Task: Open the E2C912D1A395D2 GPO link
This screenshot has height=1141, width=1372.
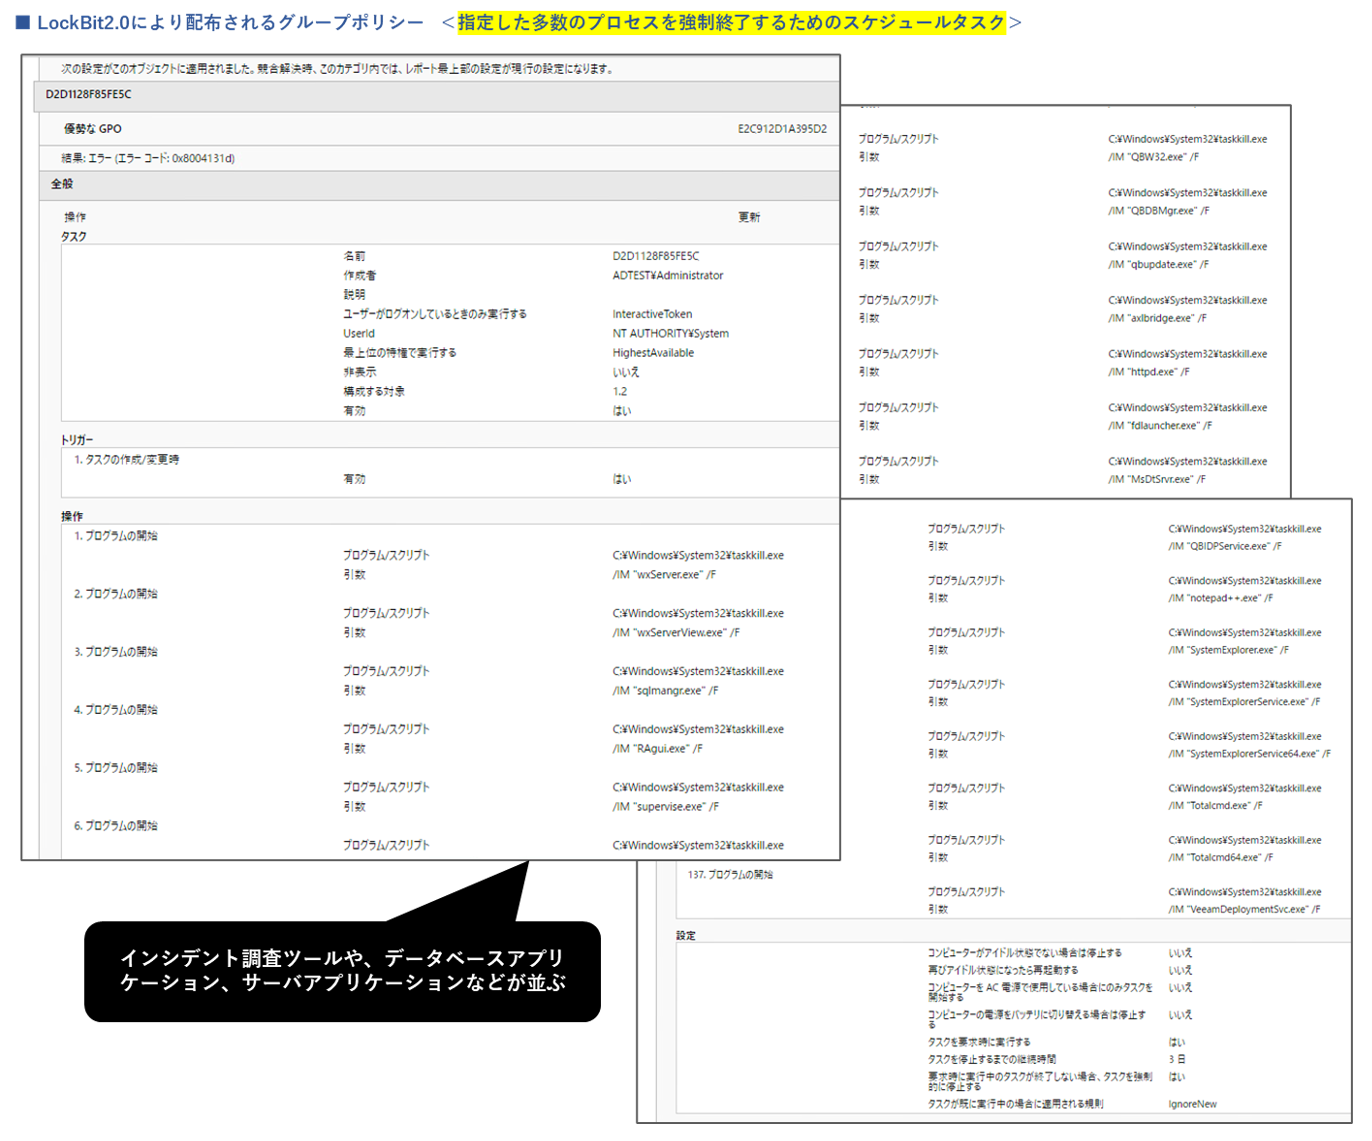Action: 781,129
